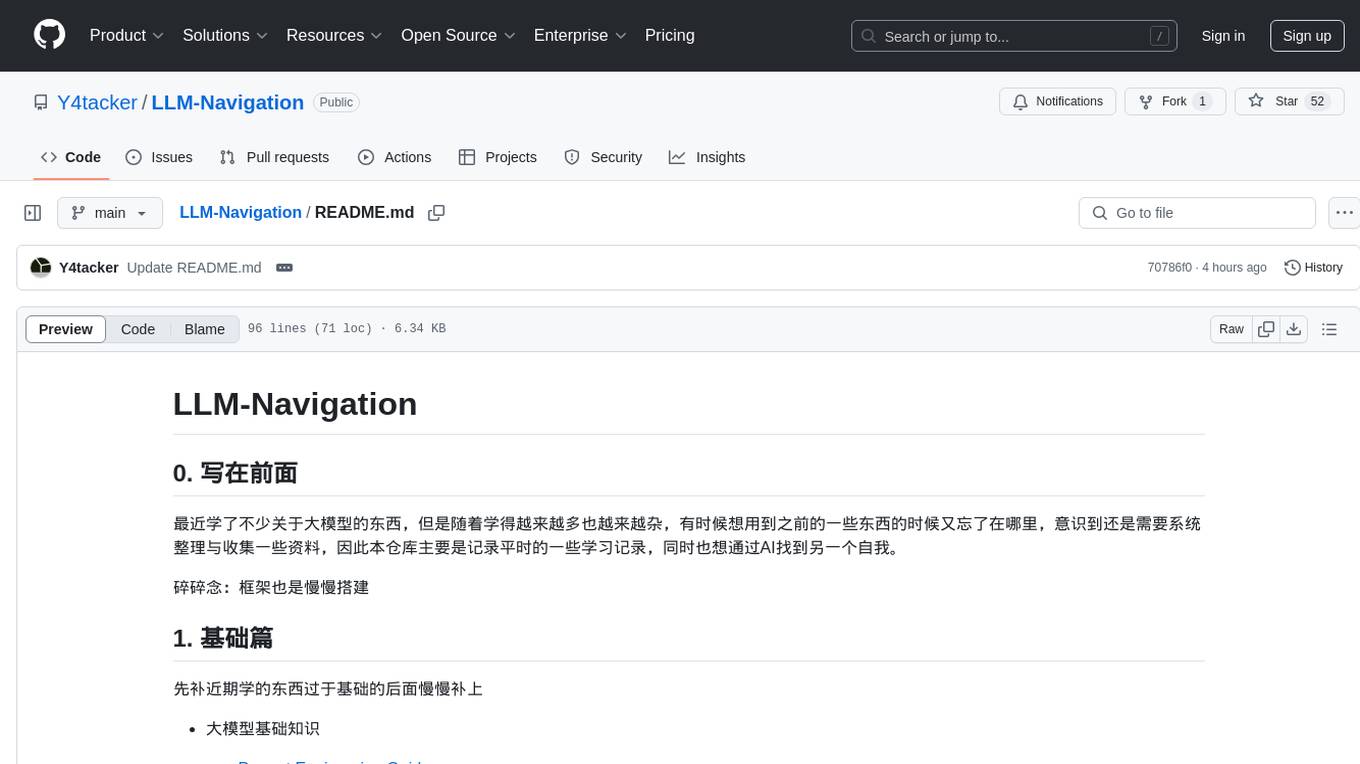1360x764 pixels.
Task: Click the repository icon beside Y4tacker
Action: (x=40, y=103)
